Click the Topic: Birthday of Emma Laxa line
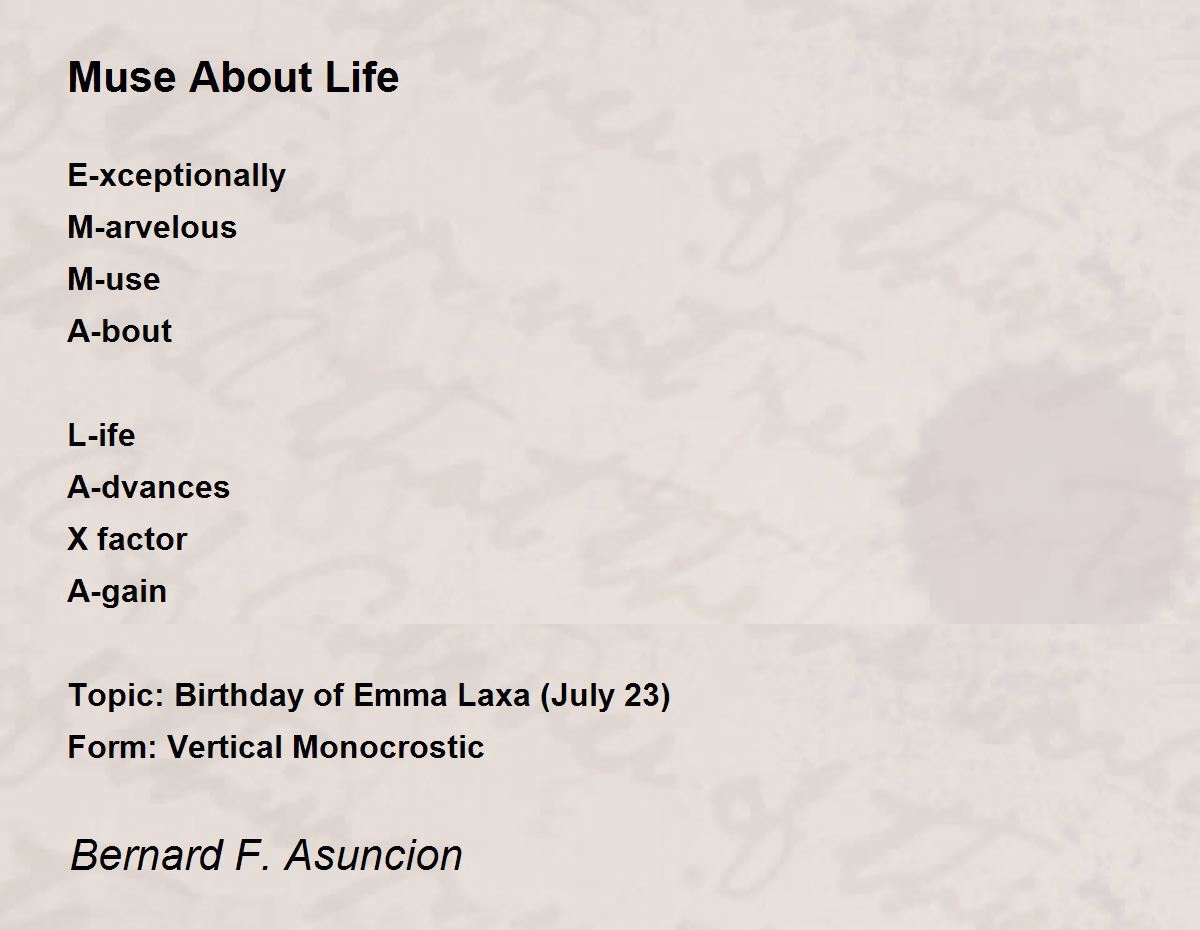Screen dimensions: 1200x930 tap(369, 696)
